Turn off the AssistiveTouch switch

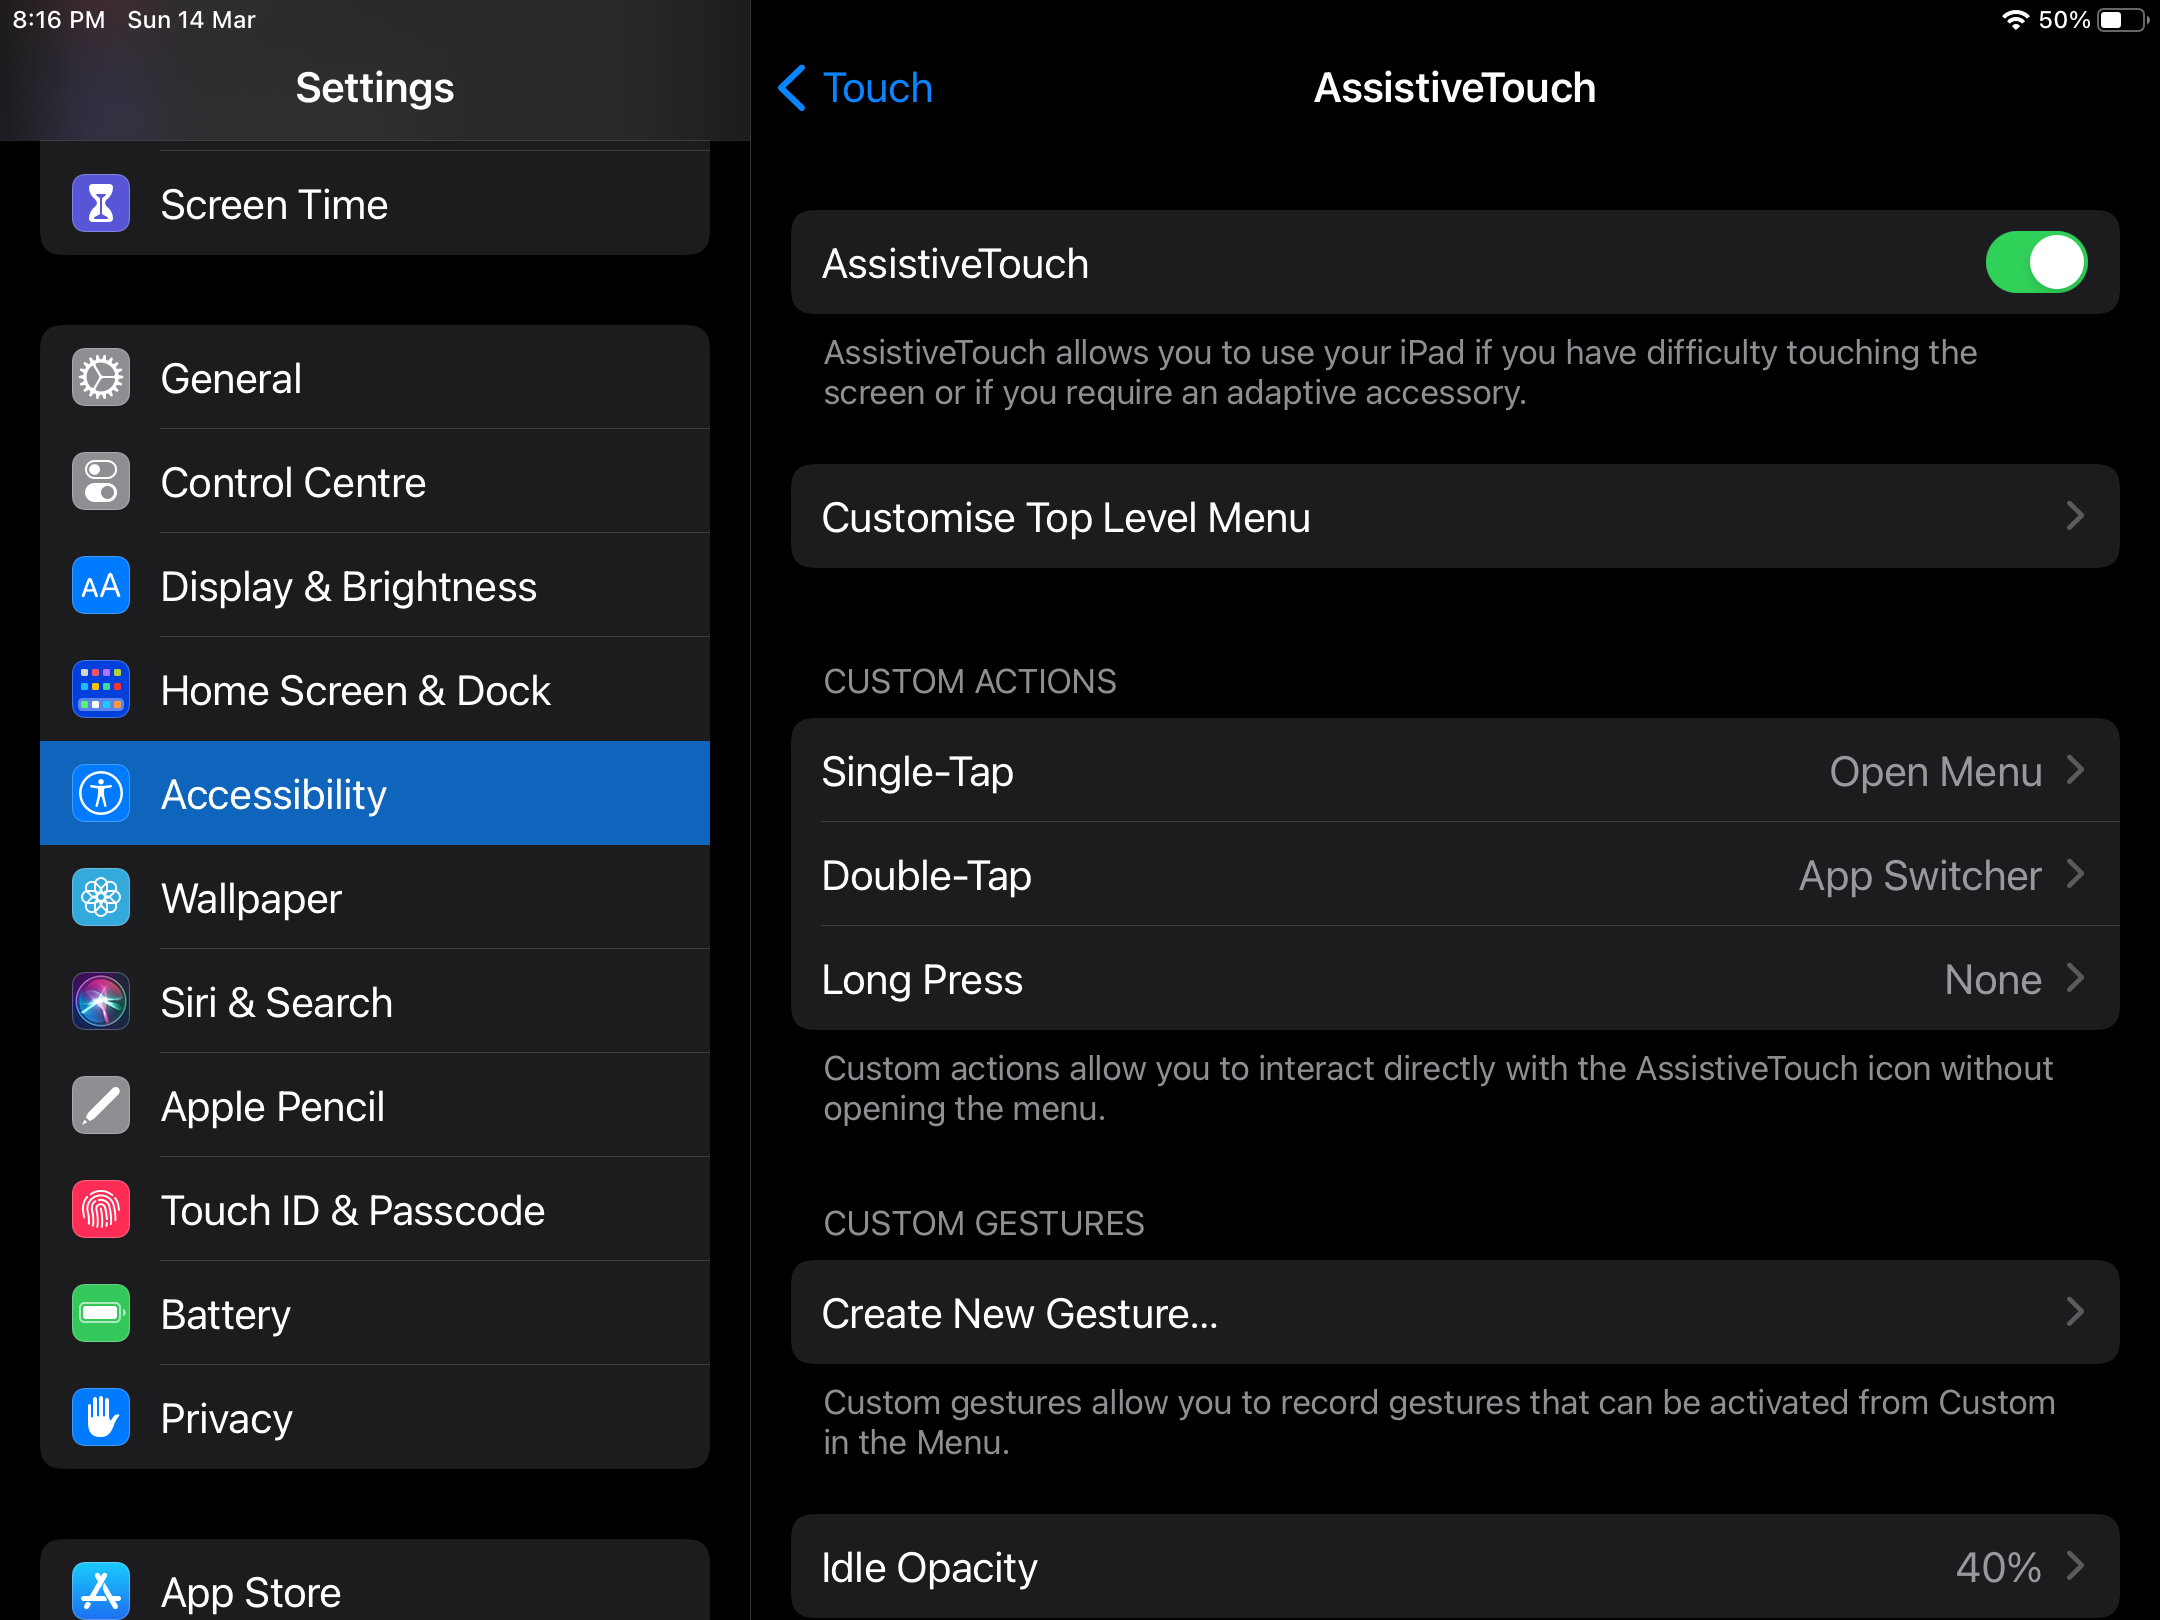pyautogui.click(x=2035, y=263)
